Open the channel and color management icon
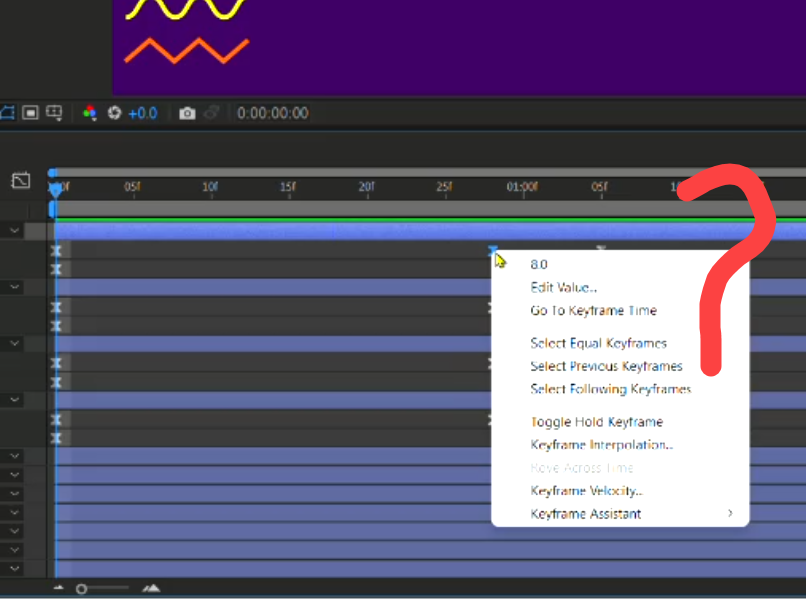Image resolution: width=806 pixels, height=599 pixels. pos(90,113)
